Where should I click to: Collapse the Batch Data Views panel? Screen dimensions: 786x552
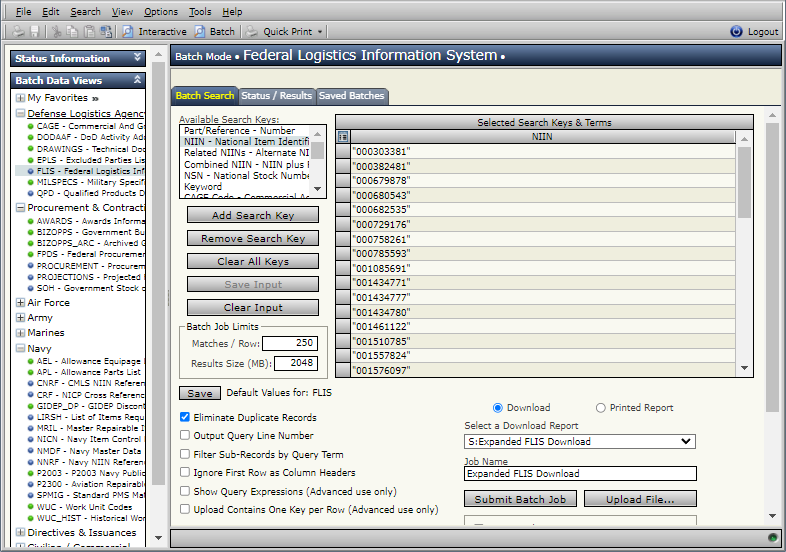137,80
